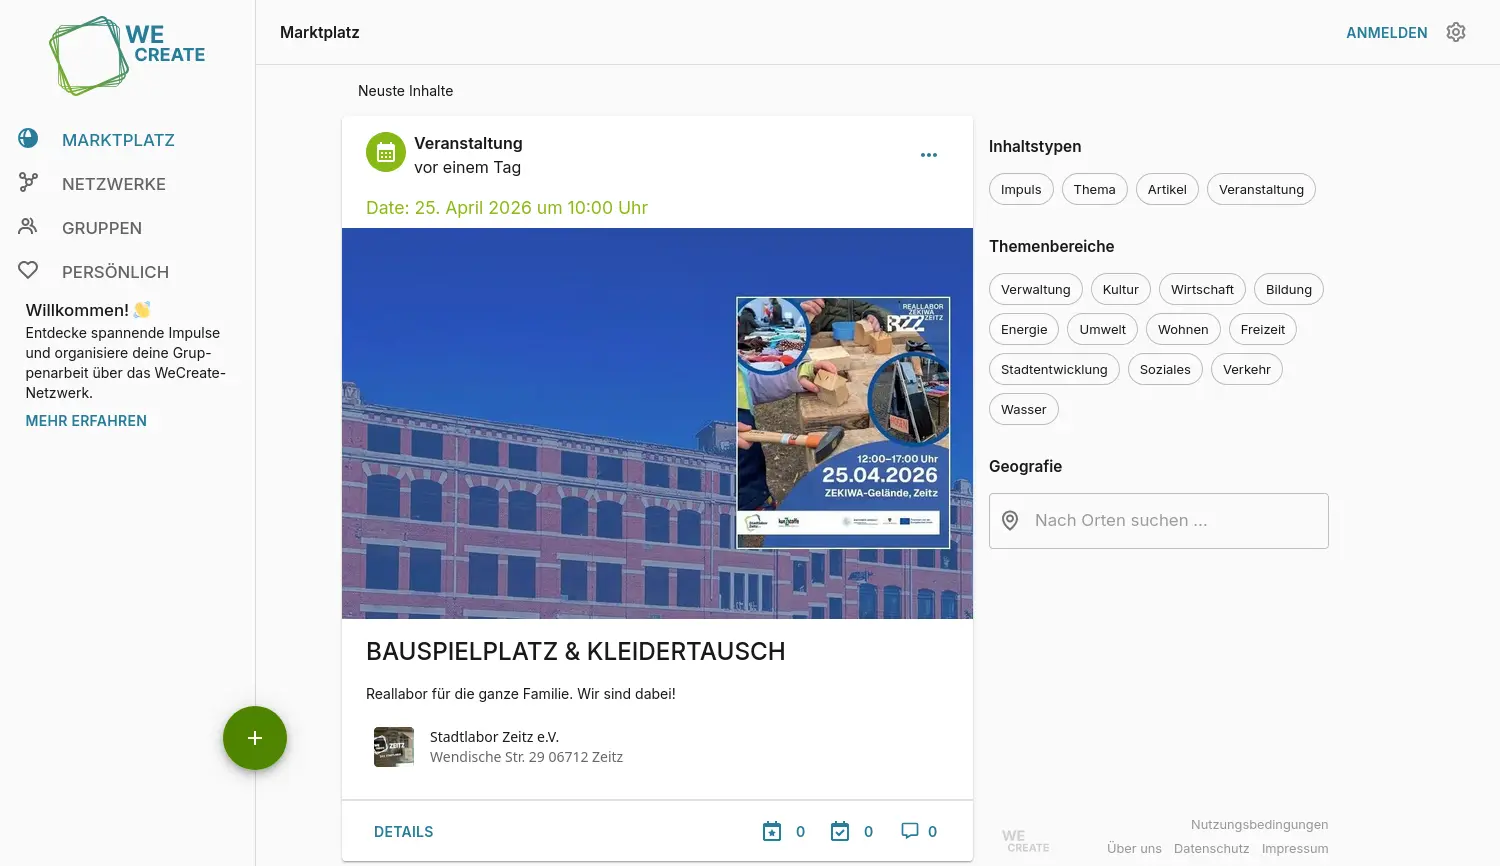
Task: Click the starred calendar interested icon
Action: (772, 831)
